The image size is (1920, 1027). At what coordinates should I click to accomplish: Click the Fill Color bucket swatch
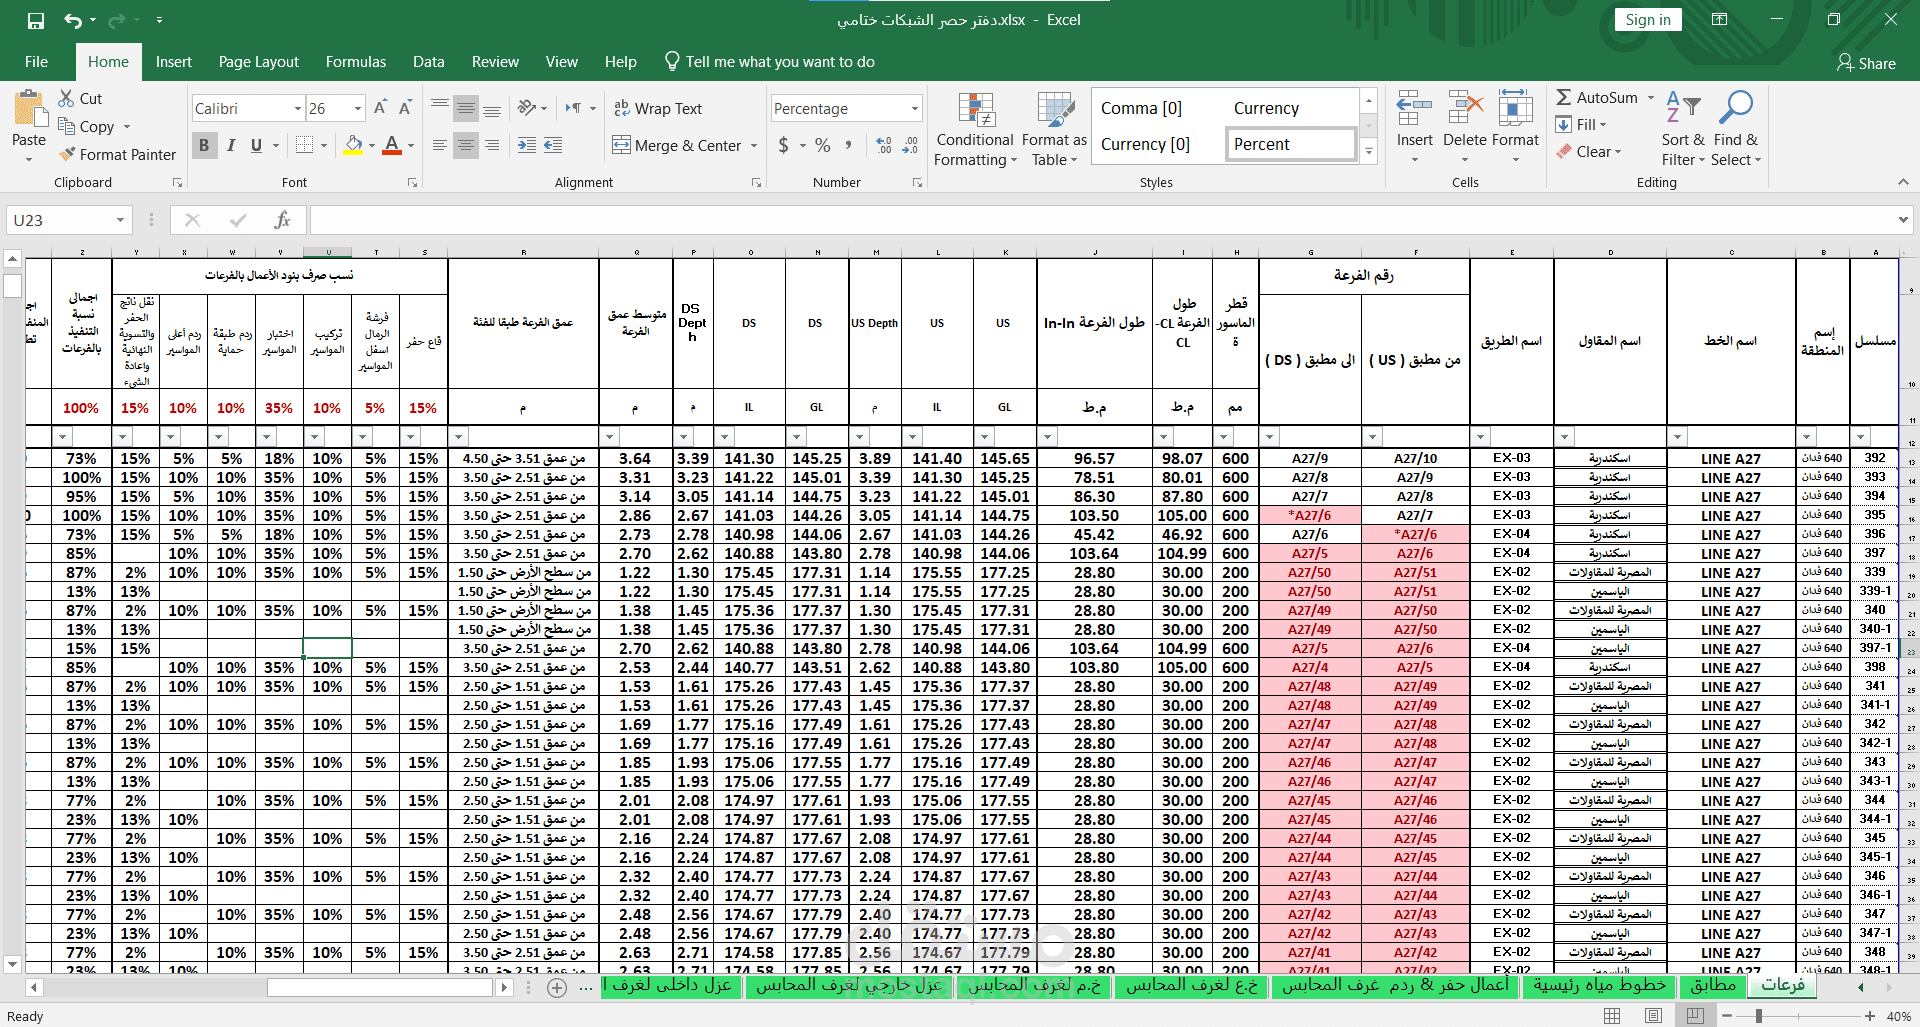pos(353,146)
